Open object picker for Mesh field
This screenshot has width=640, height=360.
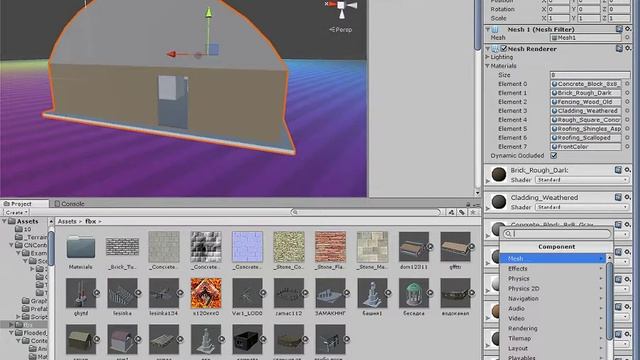click(x=627, y=38)
